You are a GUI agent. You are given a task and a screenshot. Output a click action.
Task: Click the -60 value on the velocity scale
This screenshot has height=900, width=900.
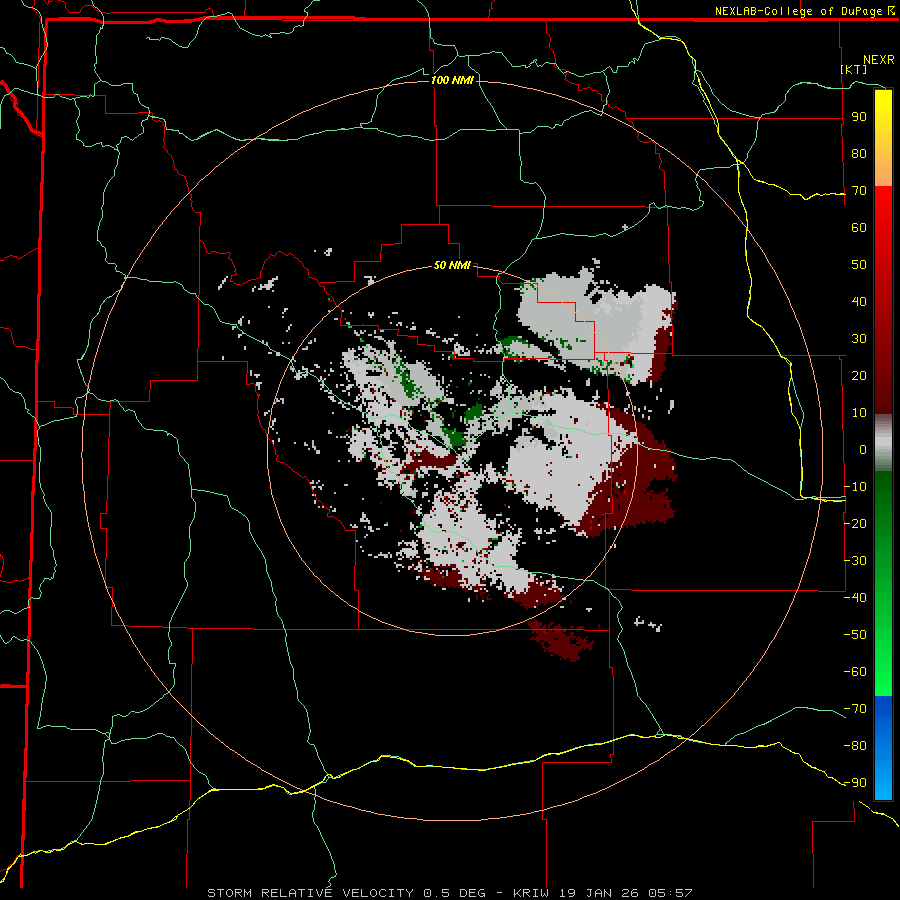855,672
